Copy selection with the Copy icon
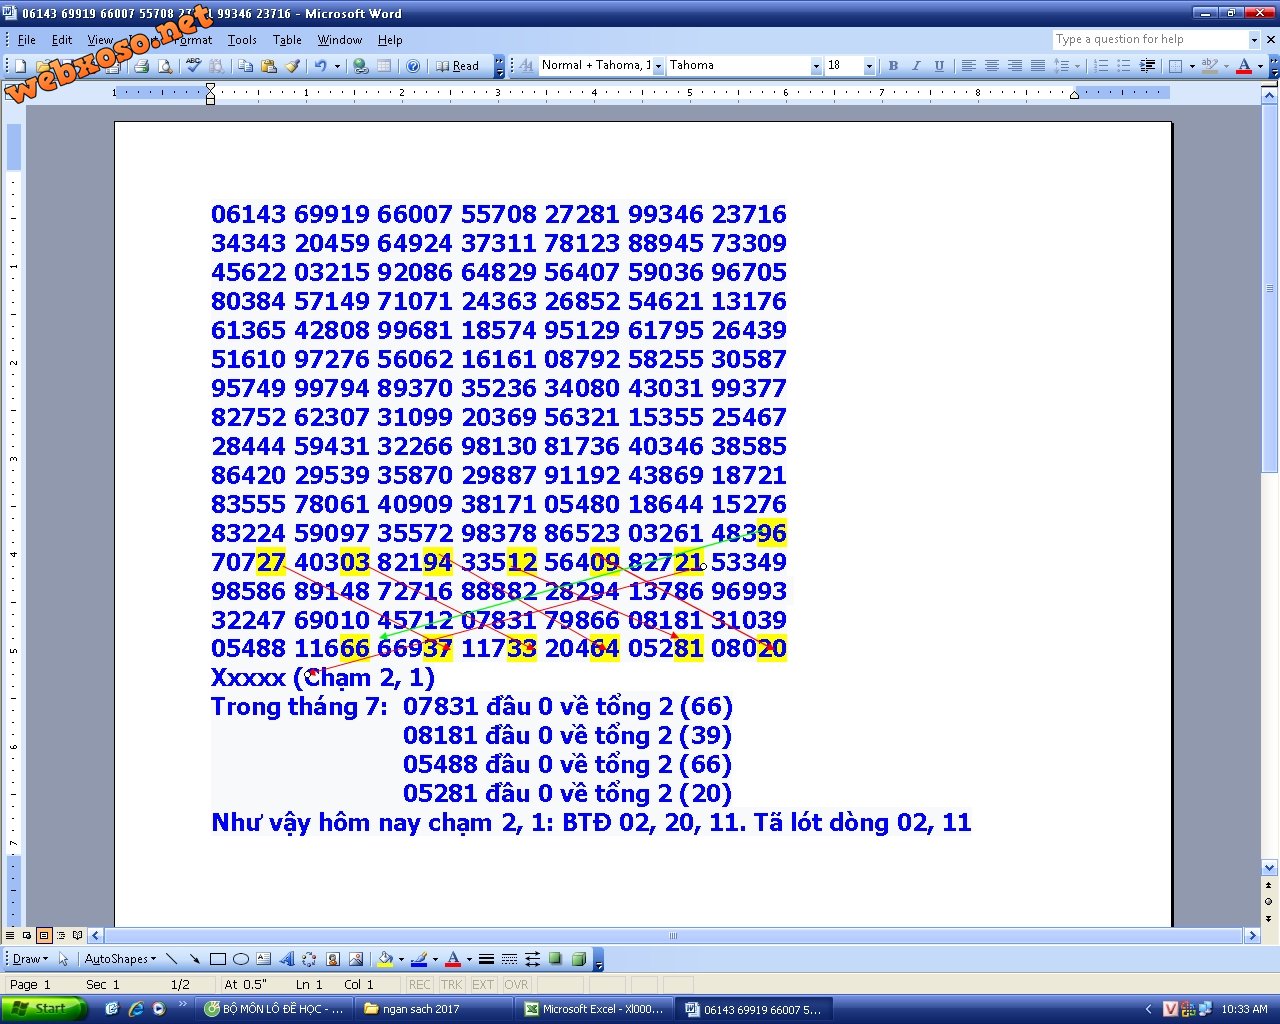 (245, 66)
